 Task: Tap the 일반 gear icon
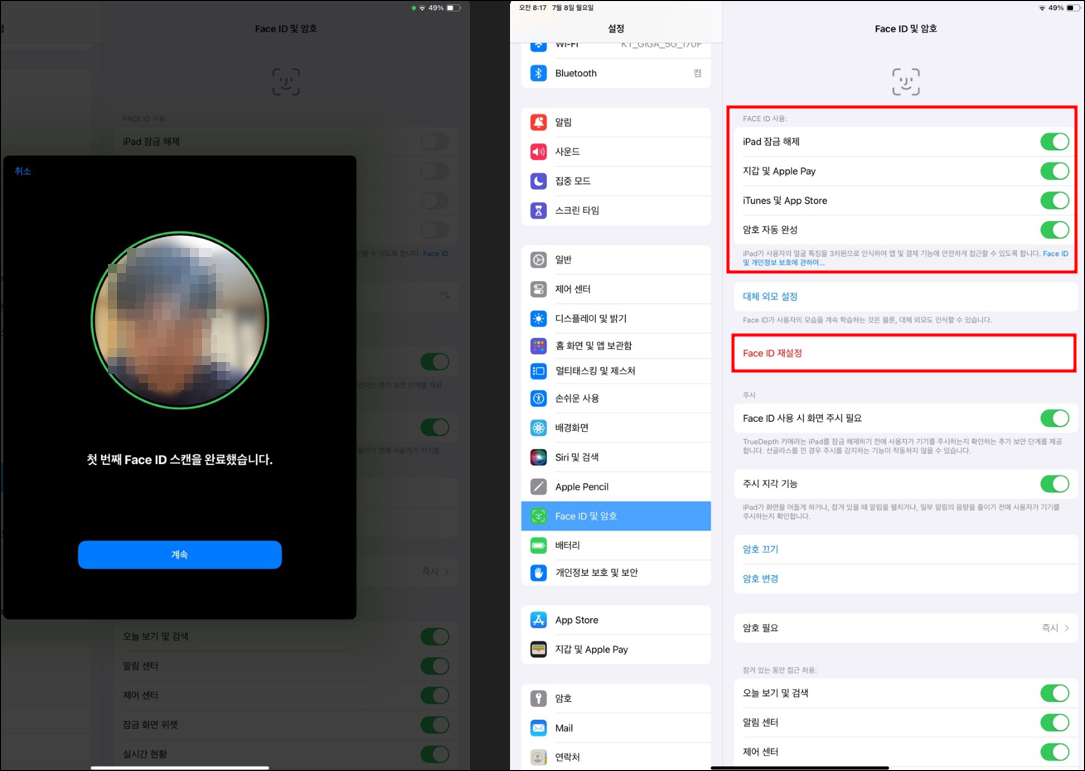coord(538,260)
